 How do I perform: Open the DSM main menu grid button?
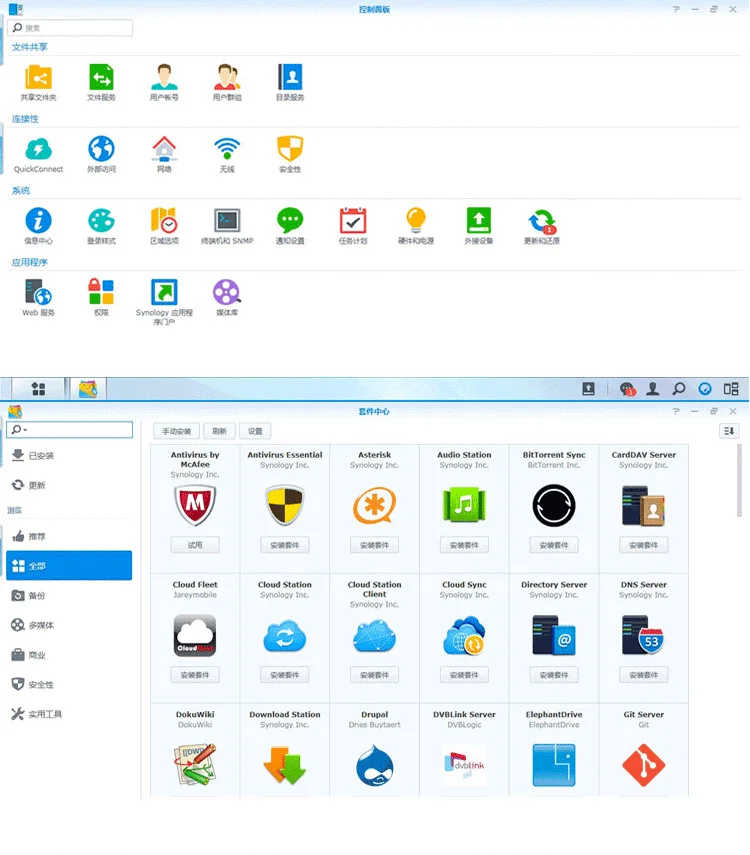(38, 389)
